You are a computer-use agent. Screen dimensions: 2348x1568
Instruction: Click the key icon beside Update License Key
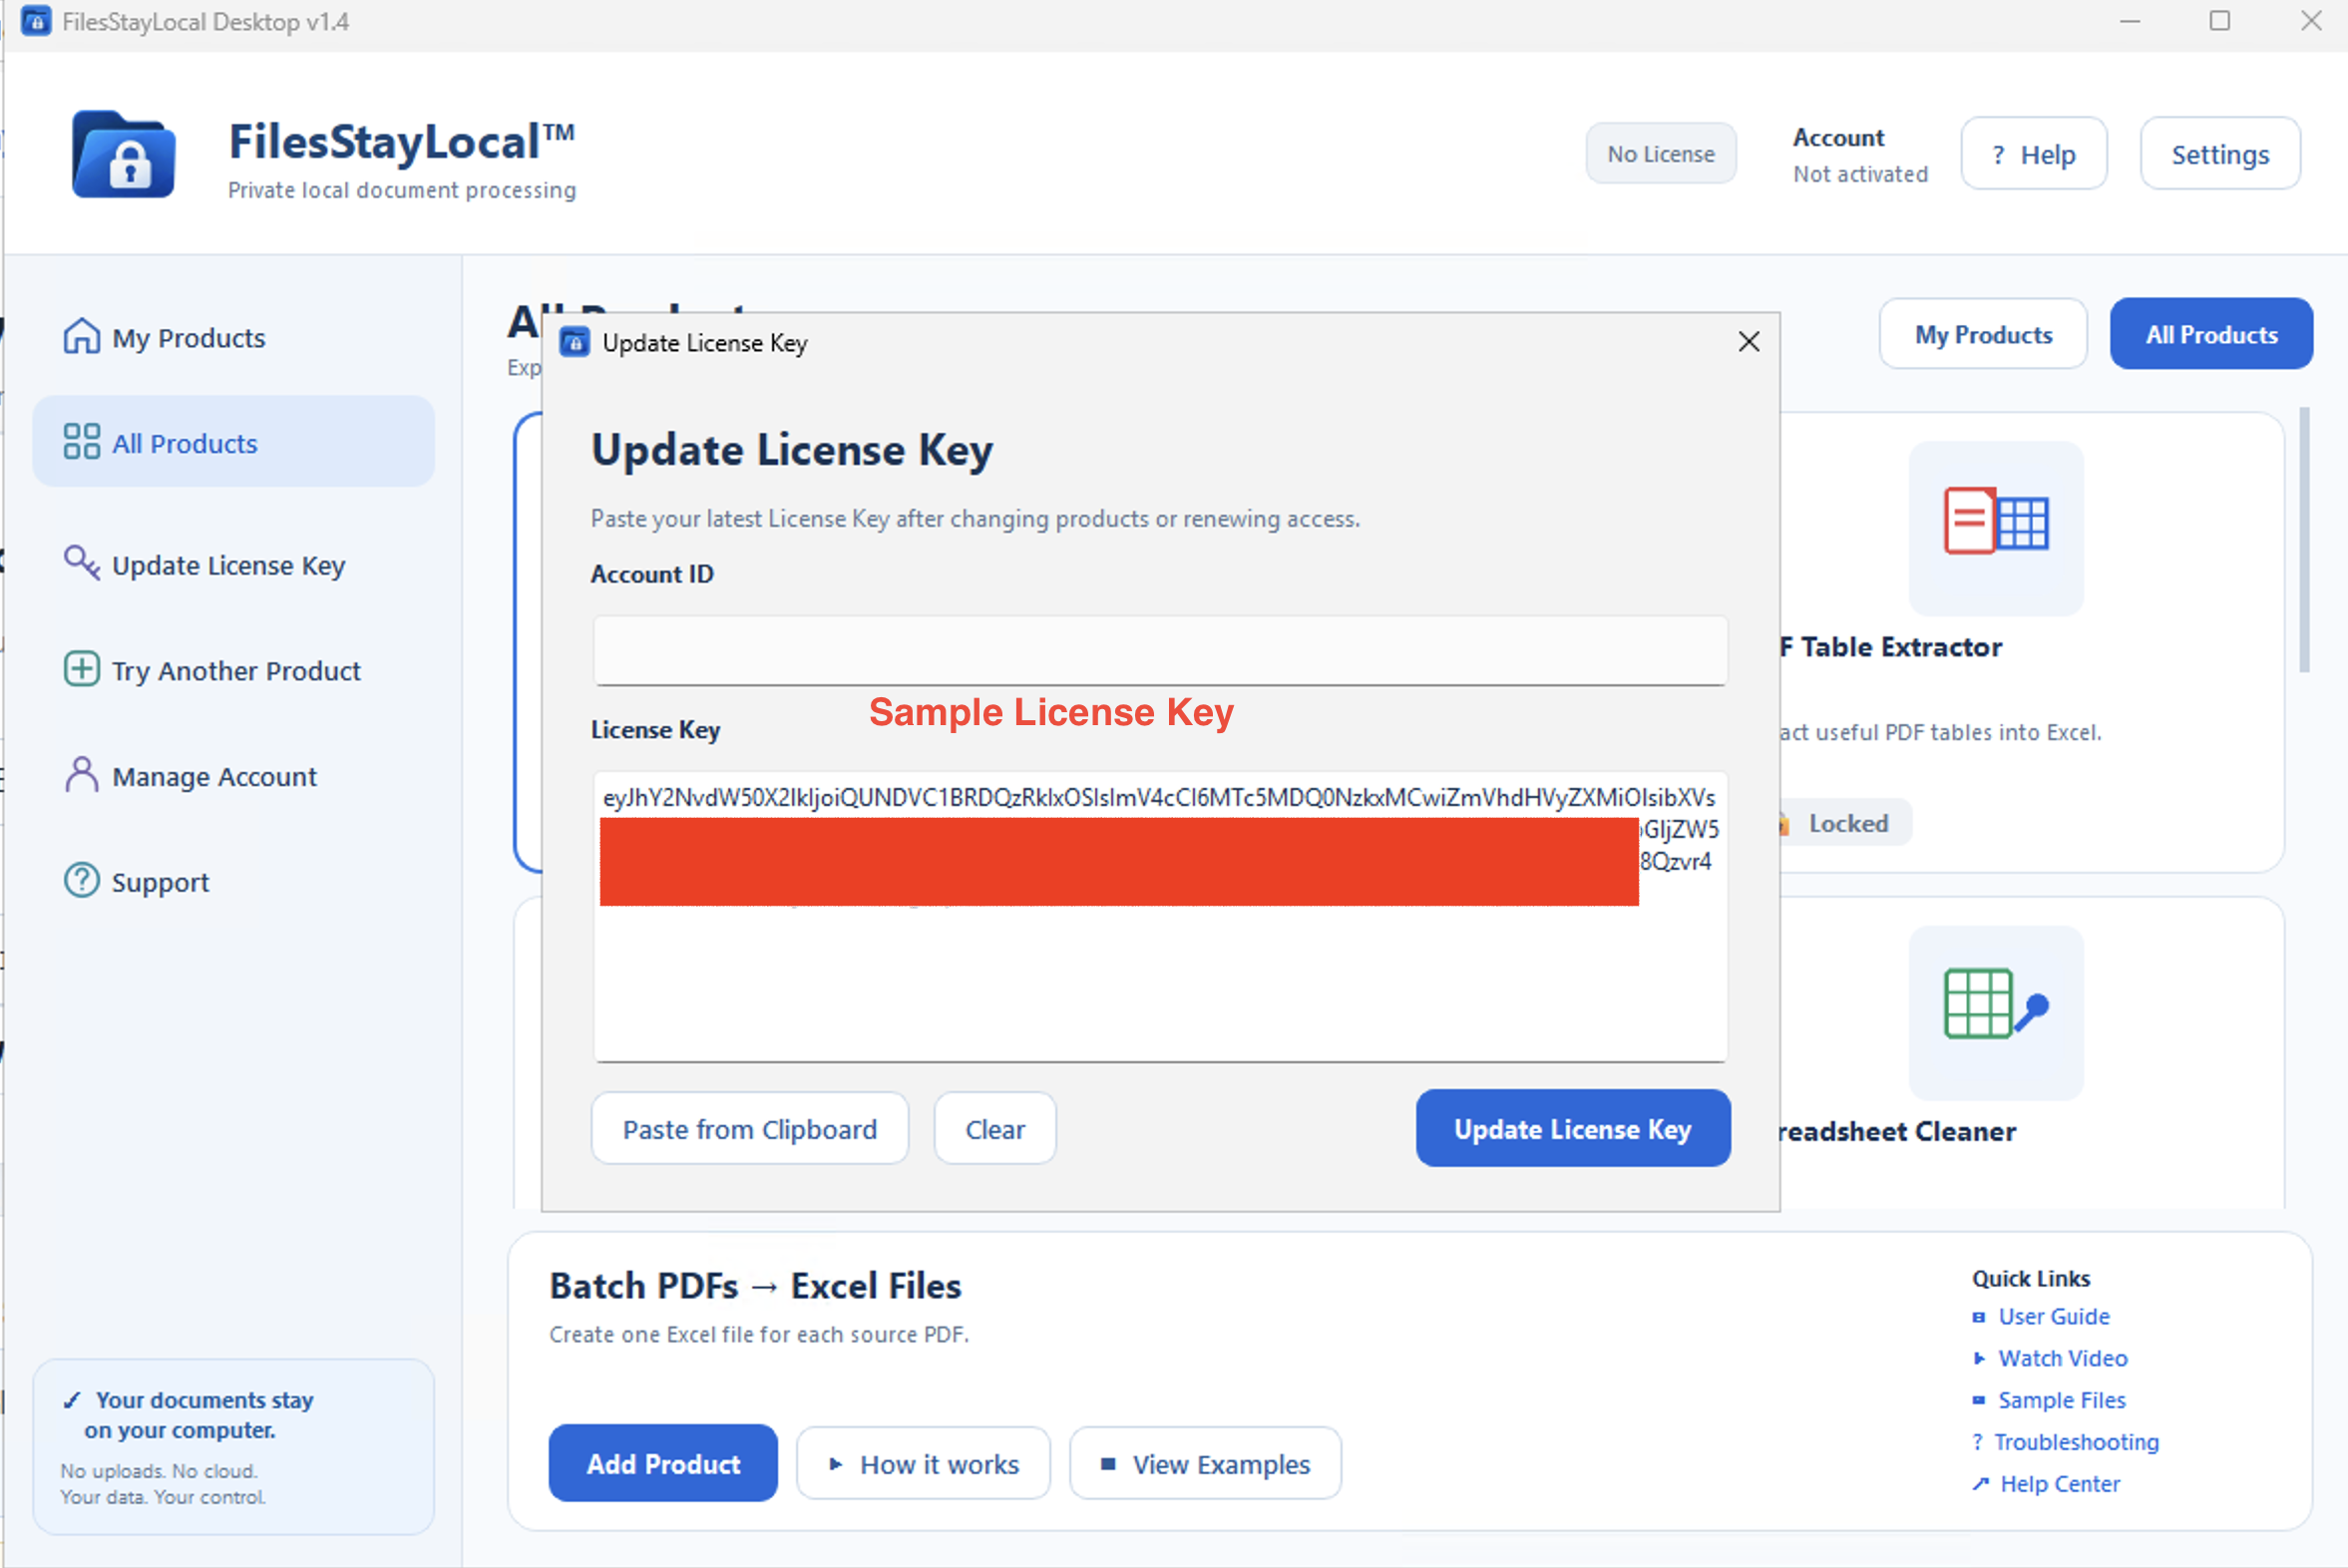click(x=81, y=563)
